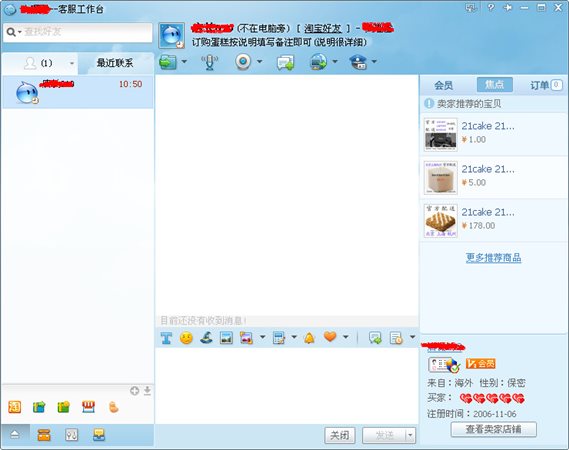Open the remote assistance dropdown arrow
Screen dimensions: 569x450
[x=335, y=62]
